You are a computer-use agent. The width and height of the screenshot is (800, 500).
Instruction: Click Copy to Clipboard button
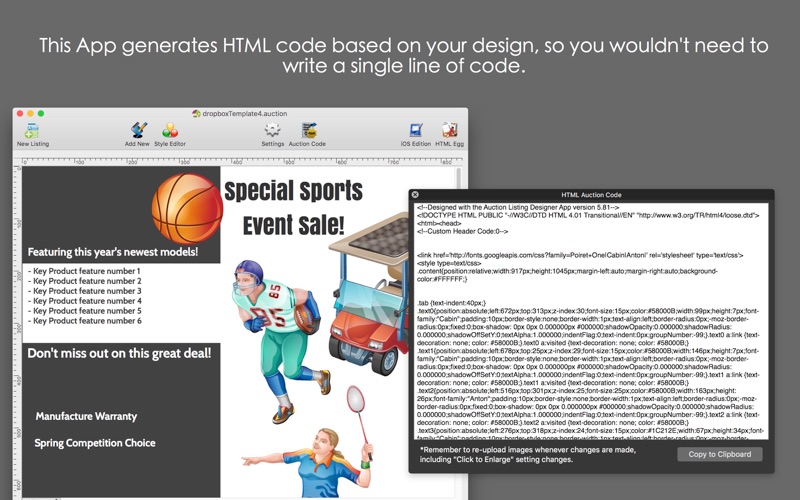pyautogui.click(x=719, y=454)
